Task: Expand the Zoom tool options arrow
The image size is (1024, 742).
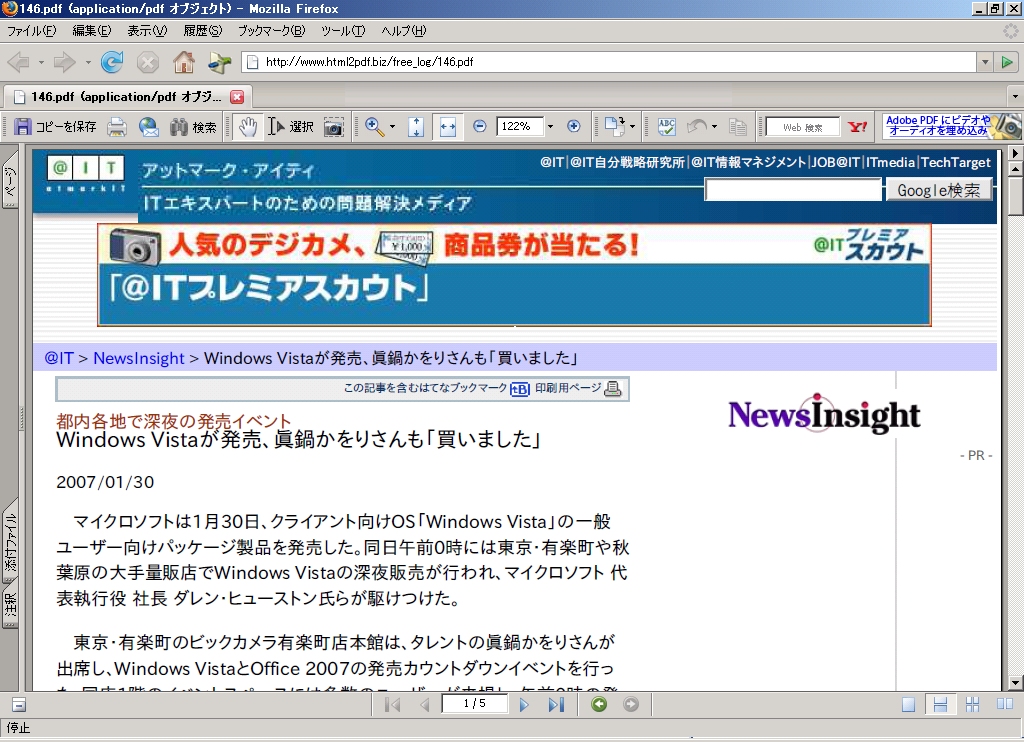Action: [x=392, y=127]
